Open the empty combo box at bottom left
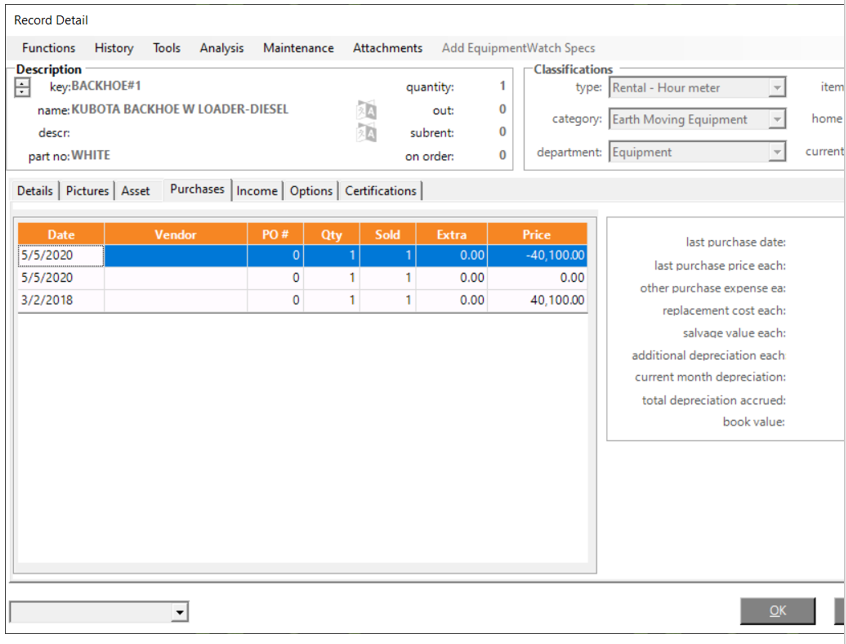This screenshot has height=644, width=846. (180, 612)
